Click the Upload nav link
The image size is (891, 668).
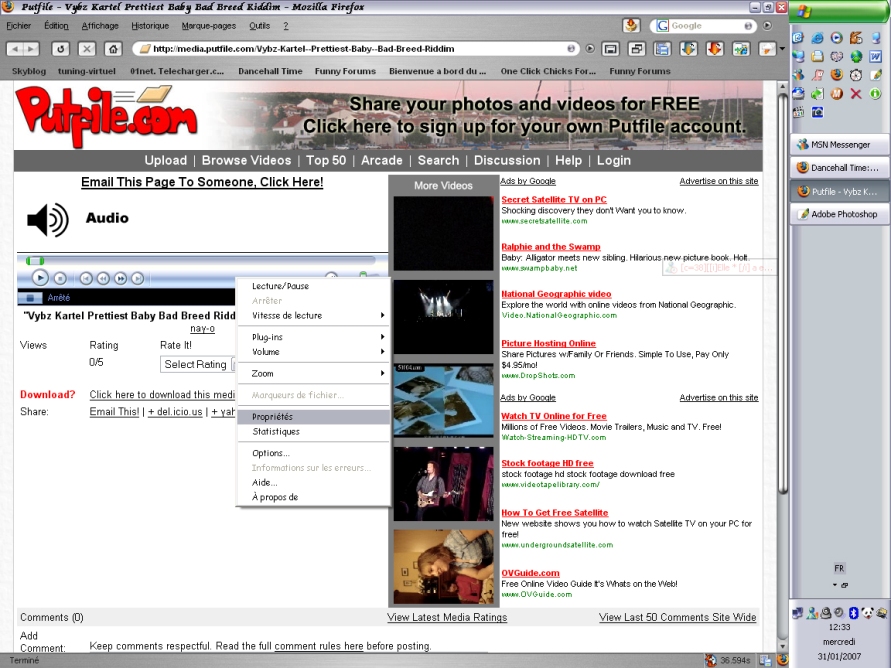[x=165, y=160]
